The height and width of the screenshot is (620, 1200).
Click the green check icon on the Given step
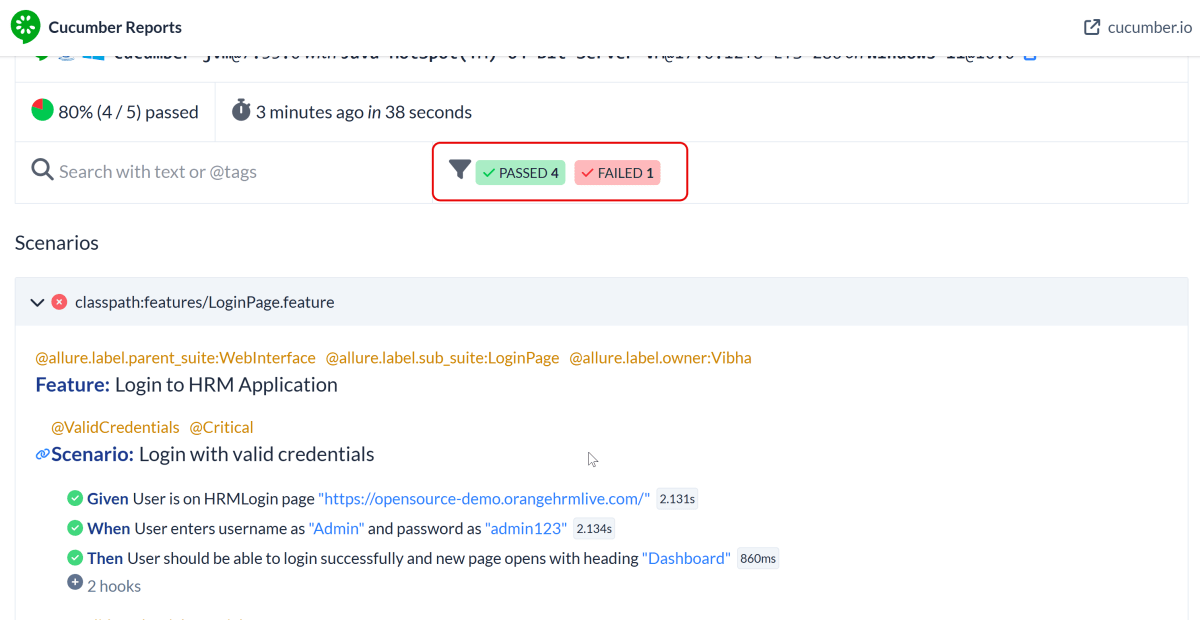[x=75, y=498]
